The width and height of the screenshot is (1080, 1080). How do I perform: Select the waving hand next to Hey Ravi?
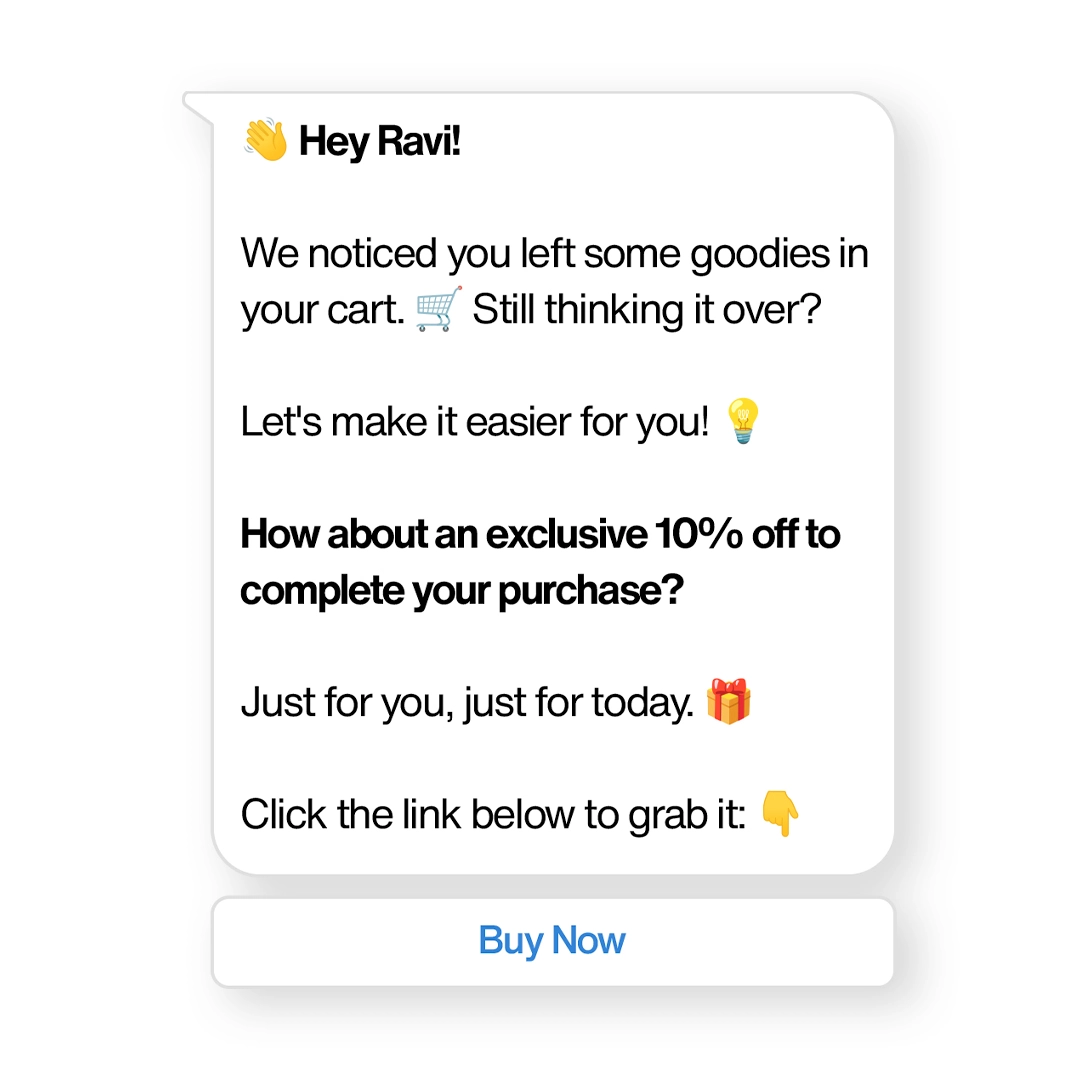click(263, 141)
